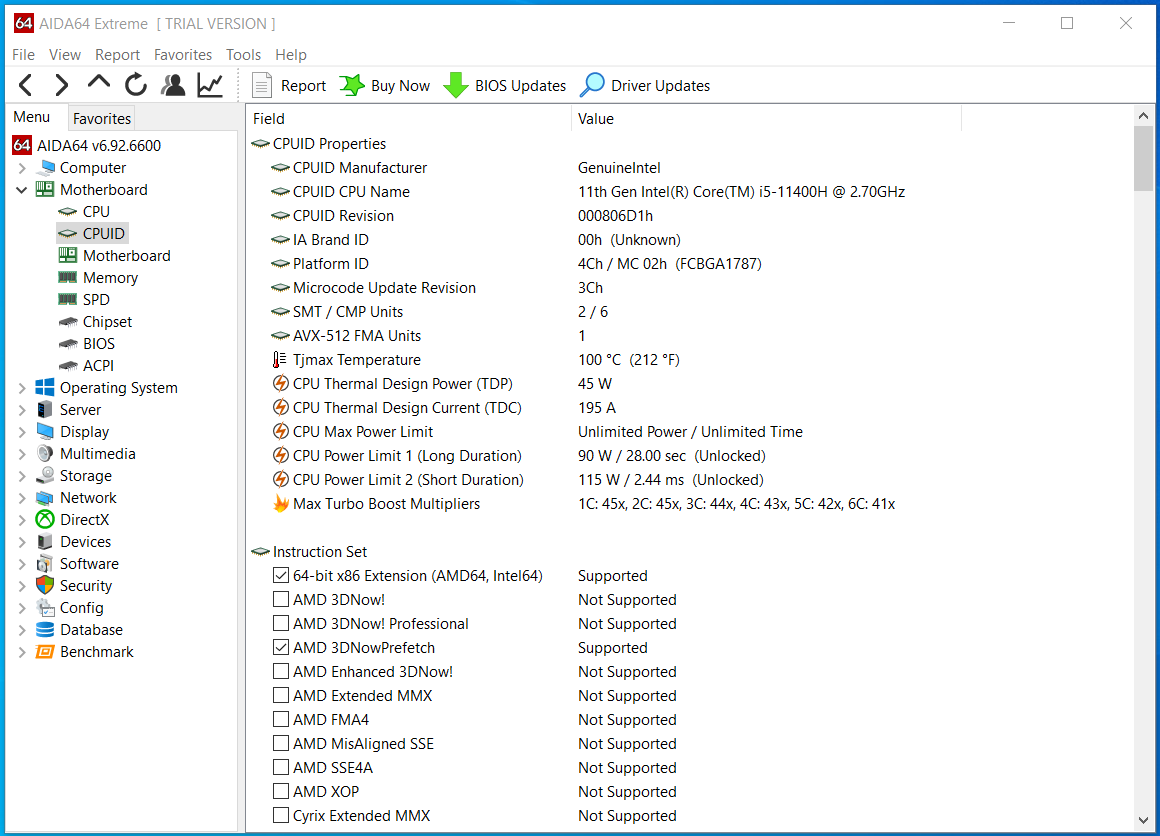Switch to the Favorites tab
Image resolution: width=1160 pixels, height=836 pixels.
point(102,118)
